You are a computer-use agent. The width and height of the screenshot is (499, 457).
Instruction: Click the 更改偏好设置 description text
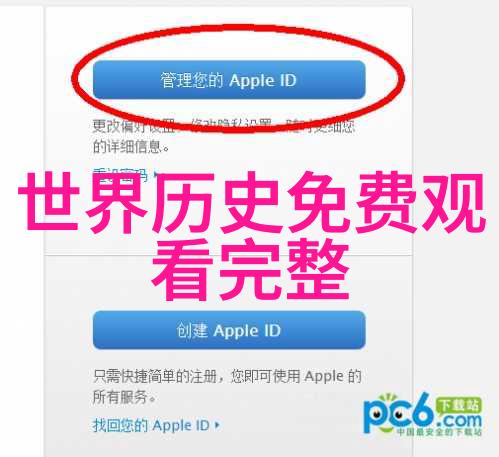pos(133,127)
